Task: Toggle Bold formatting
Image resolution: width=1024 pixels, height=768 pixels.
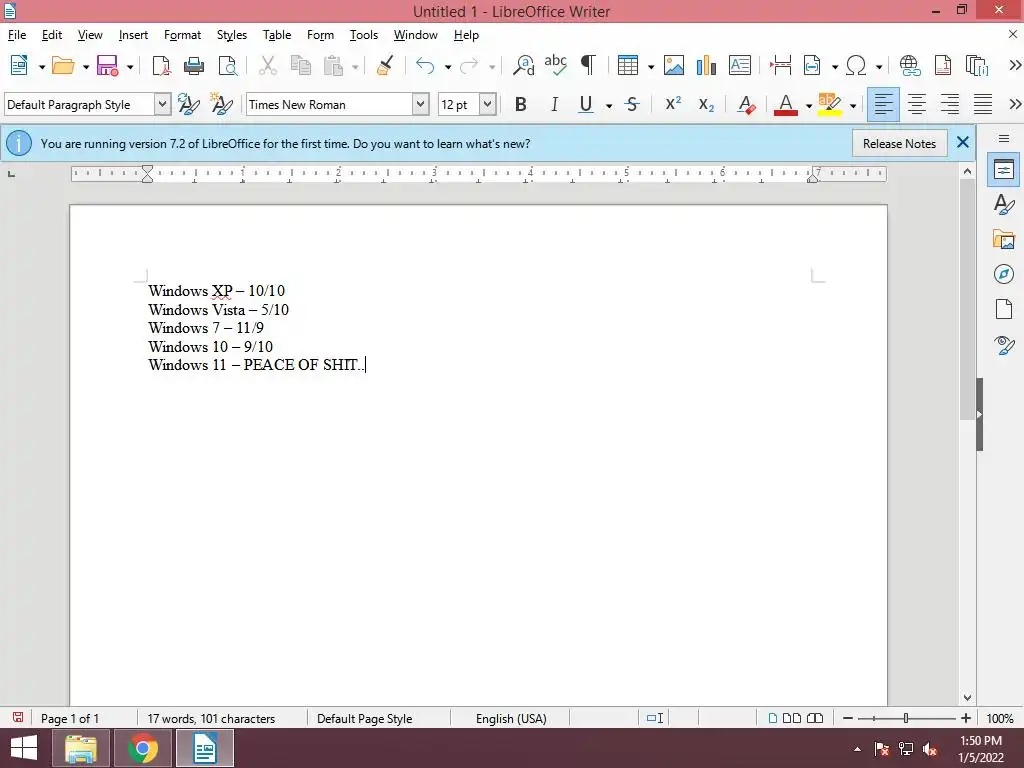Action: point(520,104)
